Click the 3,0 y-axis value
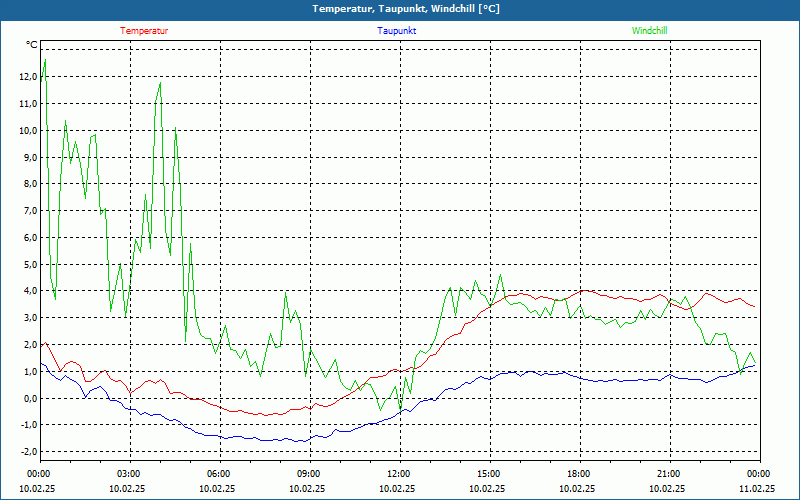The width and height of the screenshot is (800, 500). tap(30, 318)
